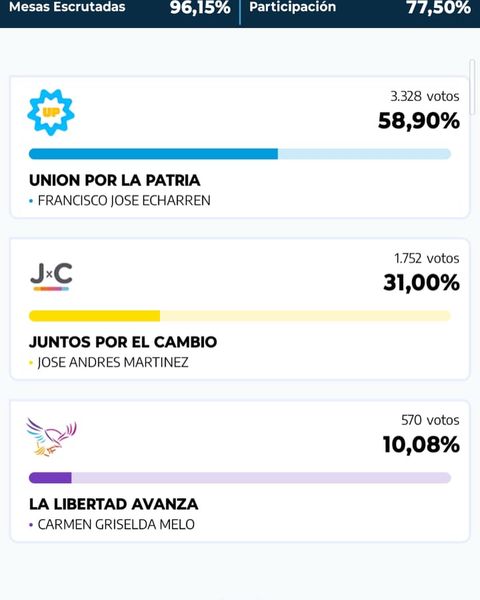
Task: Select the blue bullet beside Francisco Jose Echarren
Action: [31, 201]
